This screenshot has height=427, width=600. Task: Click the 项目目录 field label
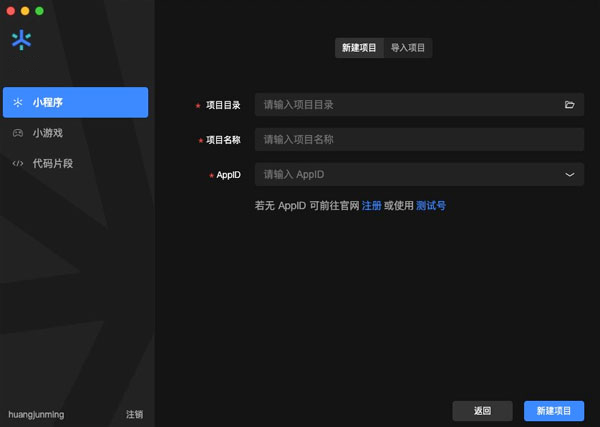click(223, 105)
